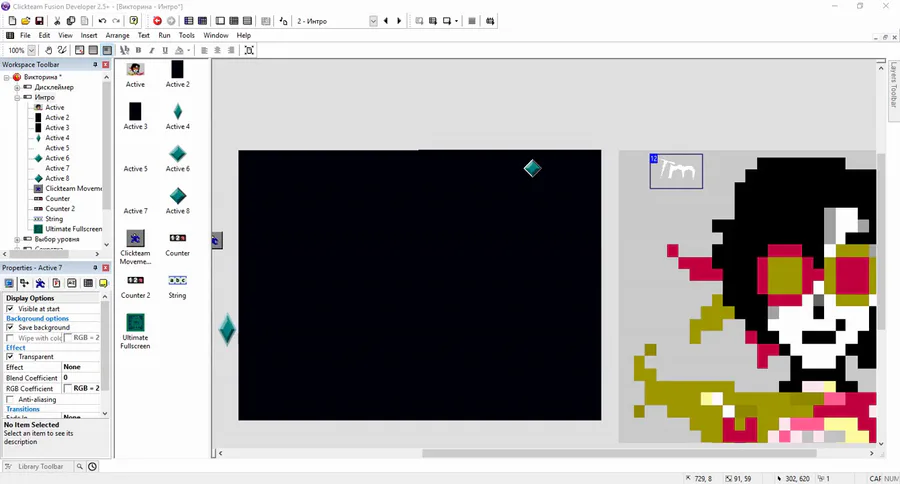Select Clickteam Movement object in object list

point(135,247)
